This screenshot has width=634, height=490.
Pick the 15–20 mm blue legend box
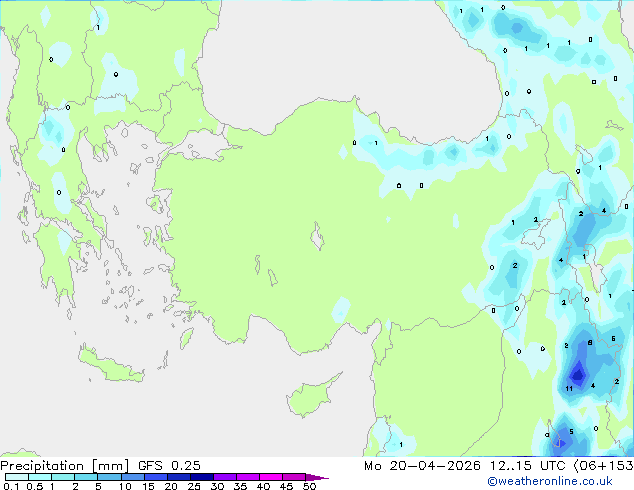tap(156, 477)
